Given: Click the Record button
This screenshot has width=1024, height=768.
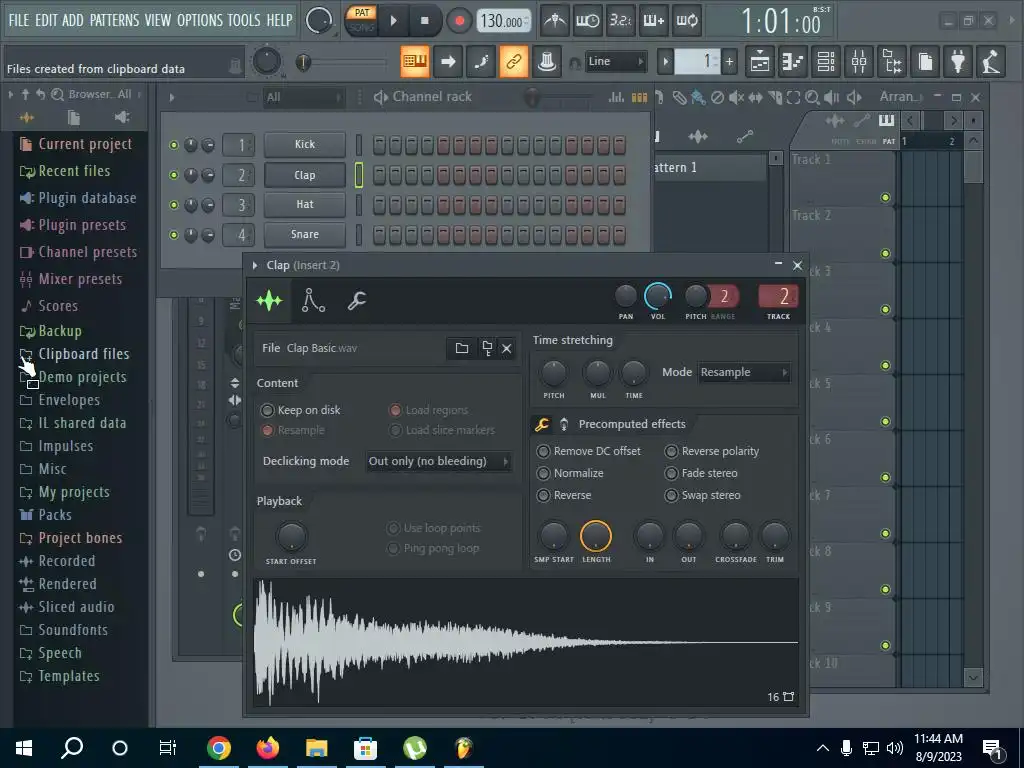Looking at the screenshot, I should pyautogui.click(x=459, y=21).
